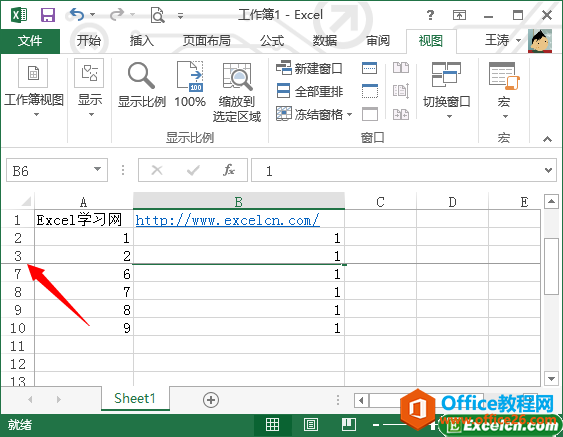
Task: Switch to the 插入 Insert tab
Action: pos(141,40)
